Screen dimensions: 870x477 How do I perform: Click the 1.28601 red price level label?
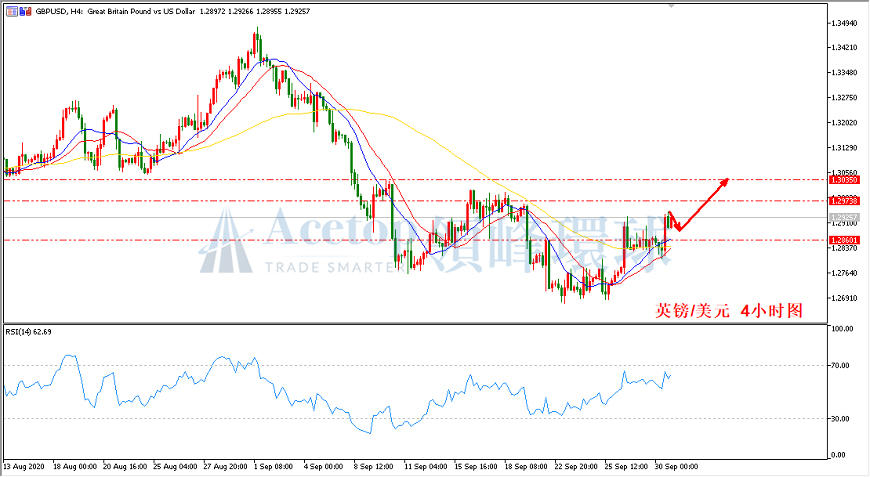coord(844,240)
